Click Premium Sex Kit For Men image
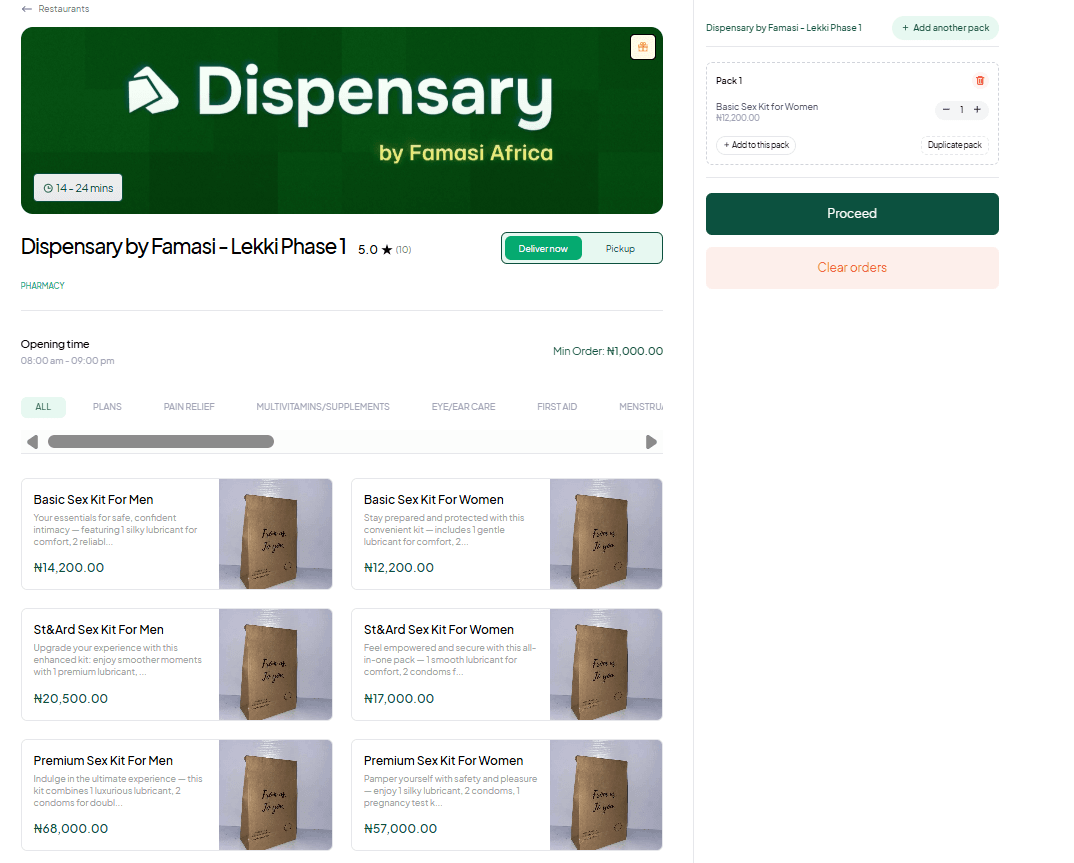This screenshot has width=1074, height=863. [275, 795]
